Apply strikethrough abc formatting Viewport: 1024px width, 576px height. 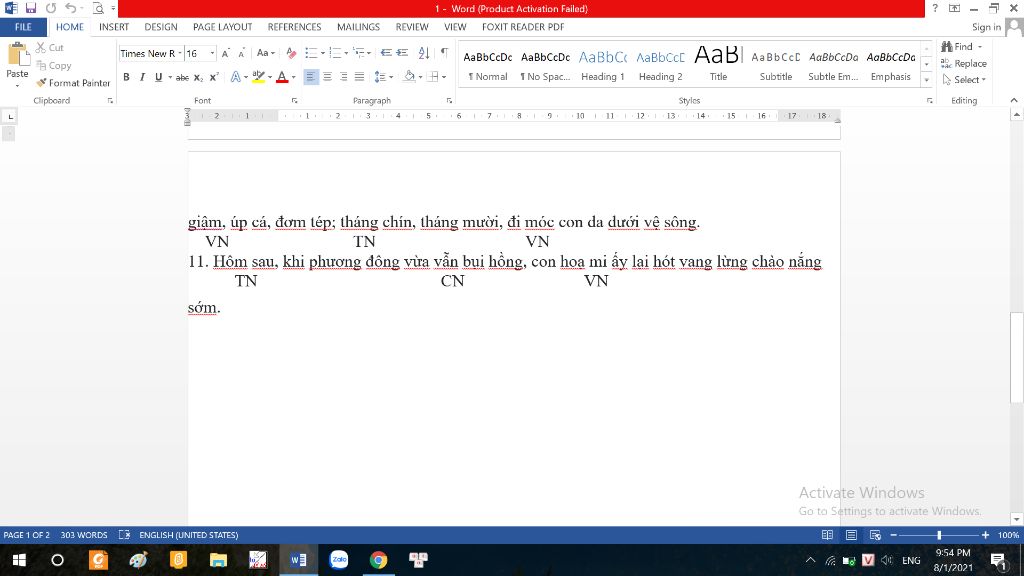(x=182, y=77)
